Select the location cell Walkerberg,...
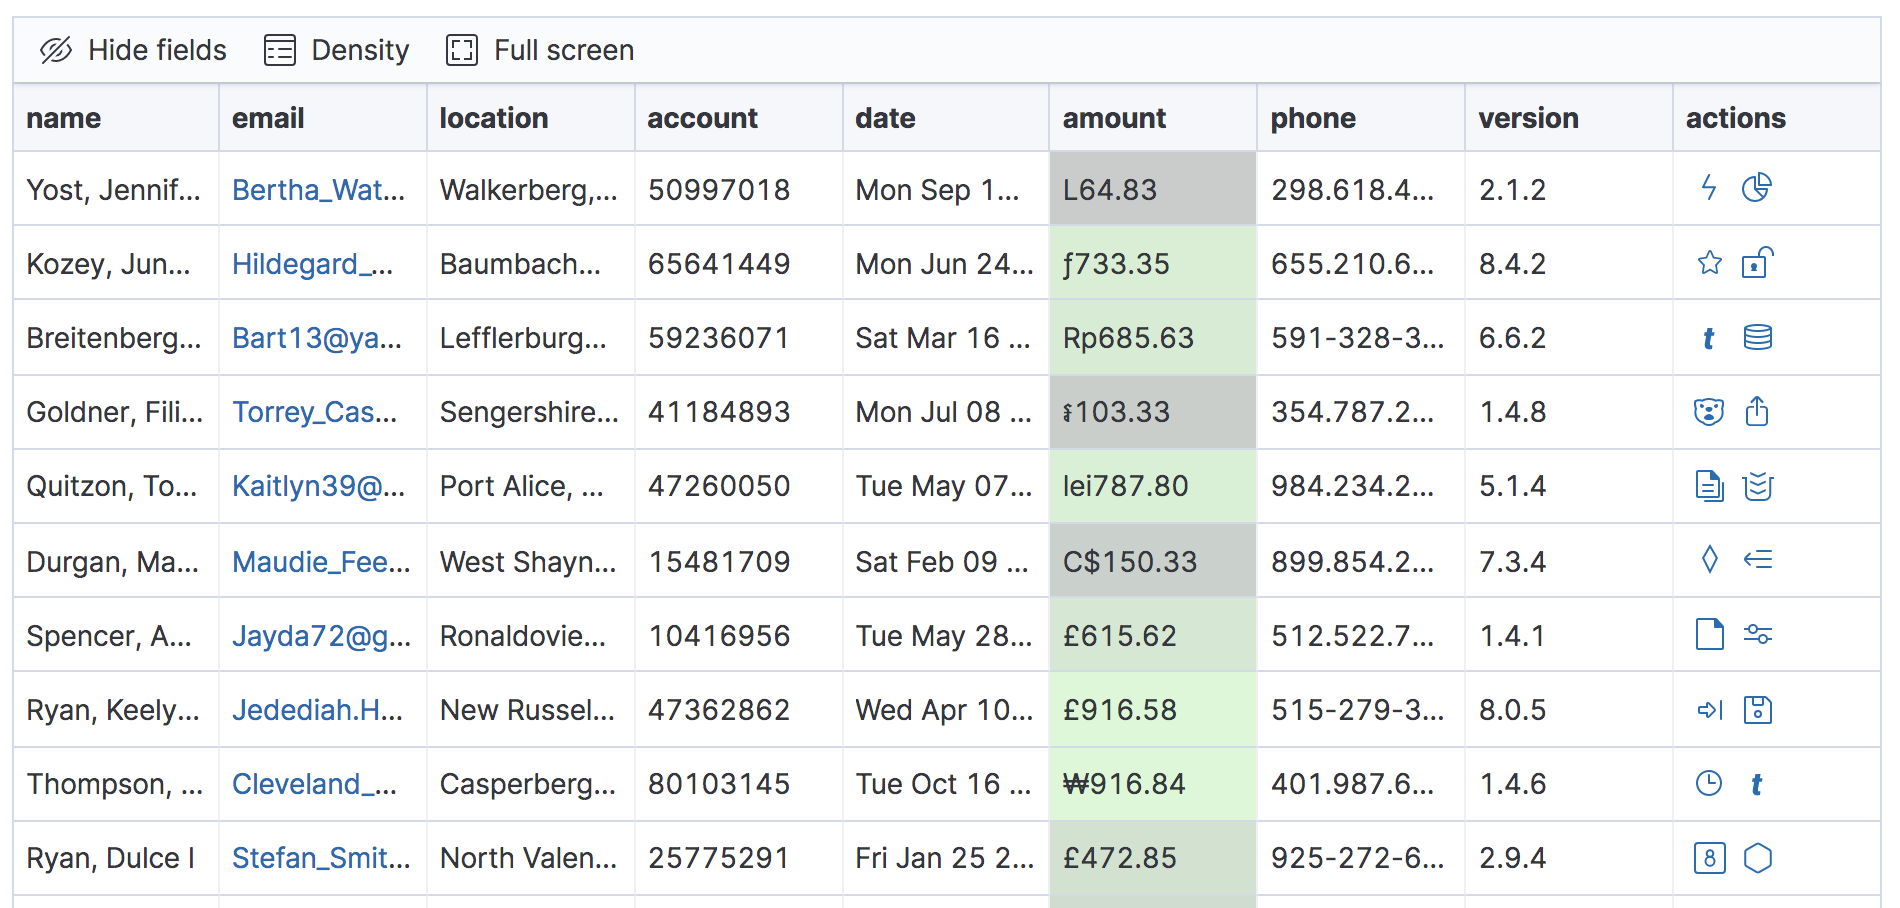The image size is (1900, 908). (531, 189)
